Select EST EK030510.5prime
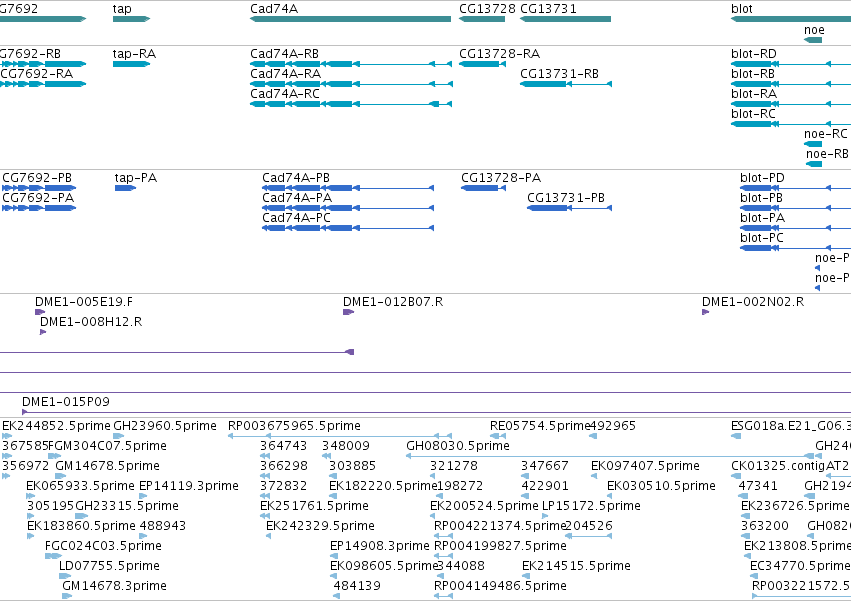The image size is (851, 601). [661, 485]
